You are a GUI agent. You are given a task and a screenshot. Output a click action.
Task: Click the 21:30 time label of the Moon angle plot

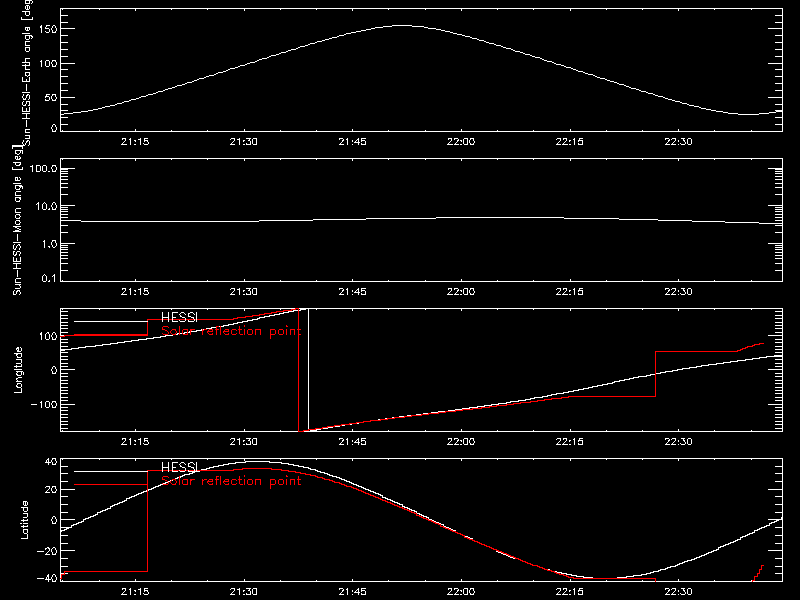(244, 292)
